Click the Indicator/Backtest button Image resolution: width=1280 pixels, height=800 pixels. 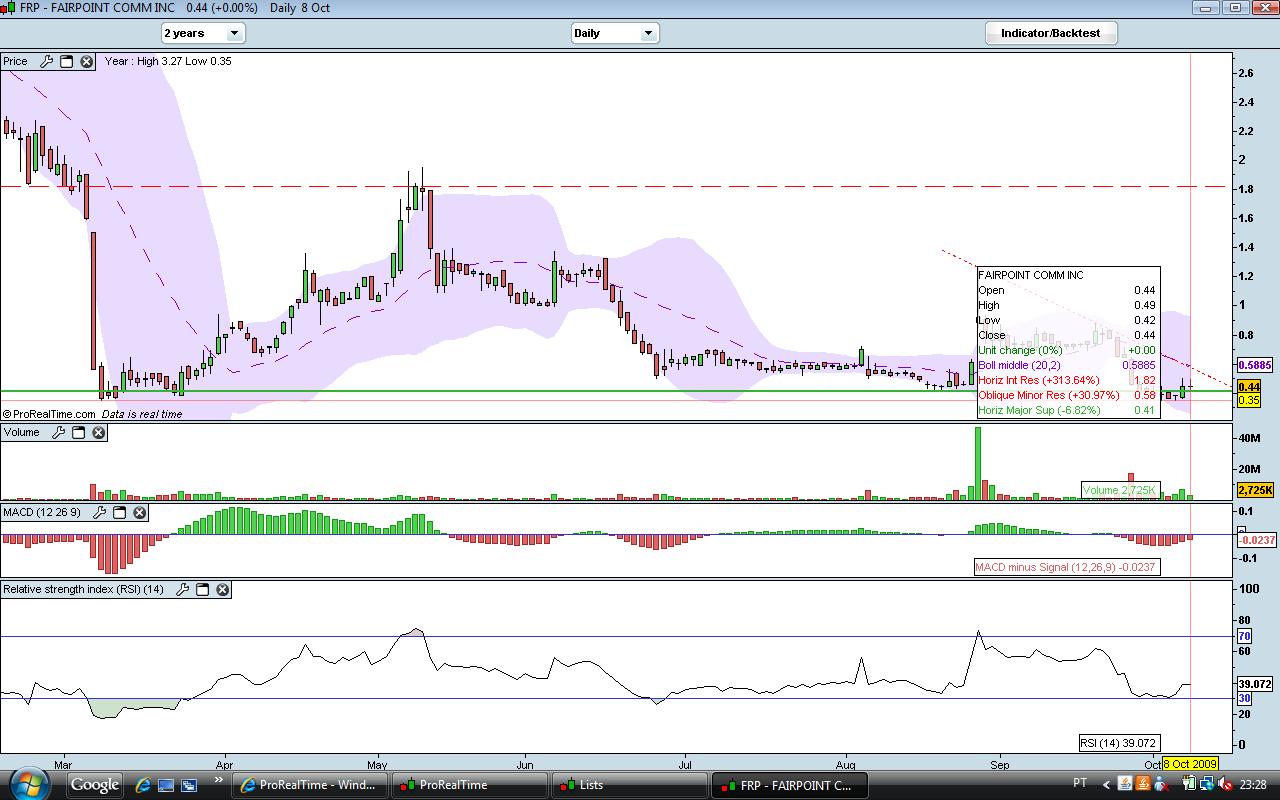pos(1050,33)
